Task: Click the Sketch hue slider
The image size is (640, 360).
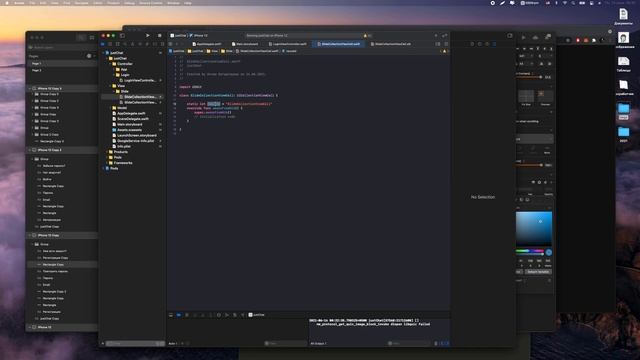Action: tap(529, 251)
